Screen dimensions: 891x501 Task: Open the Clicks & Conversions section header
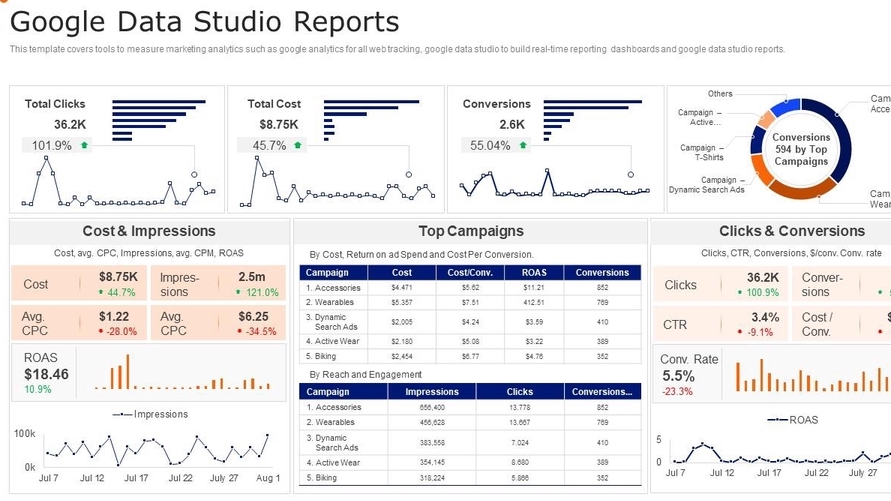tap(792, 231)
